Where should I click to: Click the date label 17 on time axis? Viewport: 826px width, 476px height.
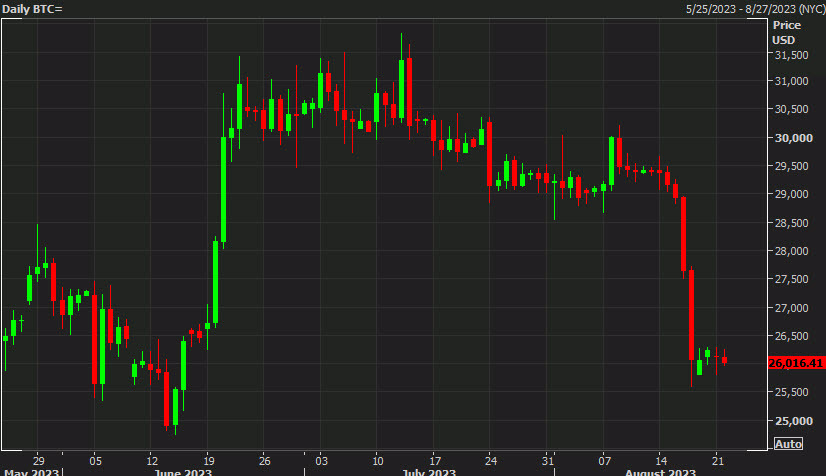(435, 461)
